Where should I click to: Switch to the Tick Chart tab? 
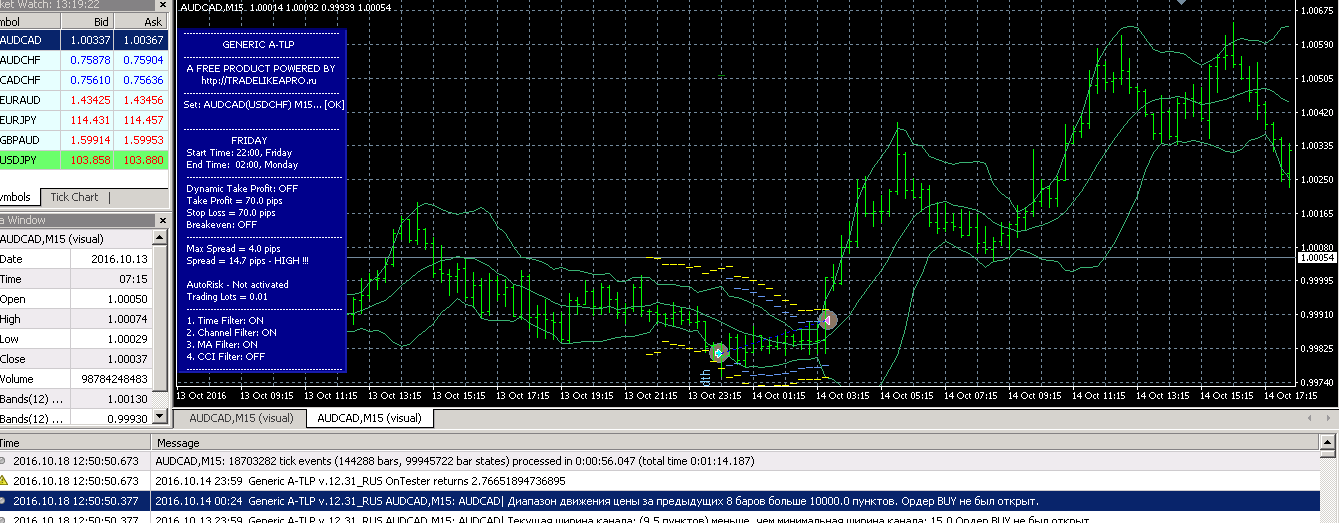74,197
